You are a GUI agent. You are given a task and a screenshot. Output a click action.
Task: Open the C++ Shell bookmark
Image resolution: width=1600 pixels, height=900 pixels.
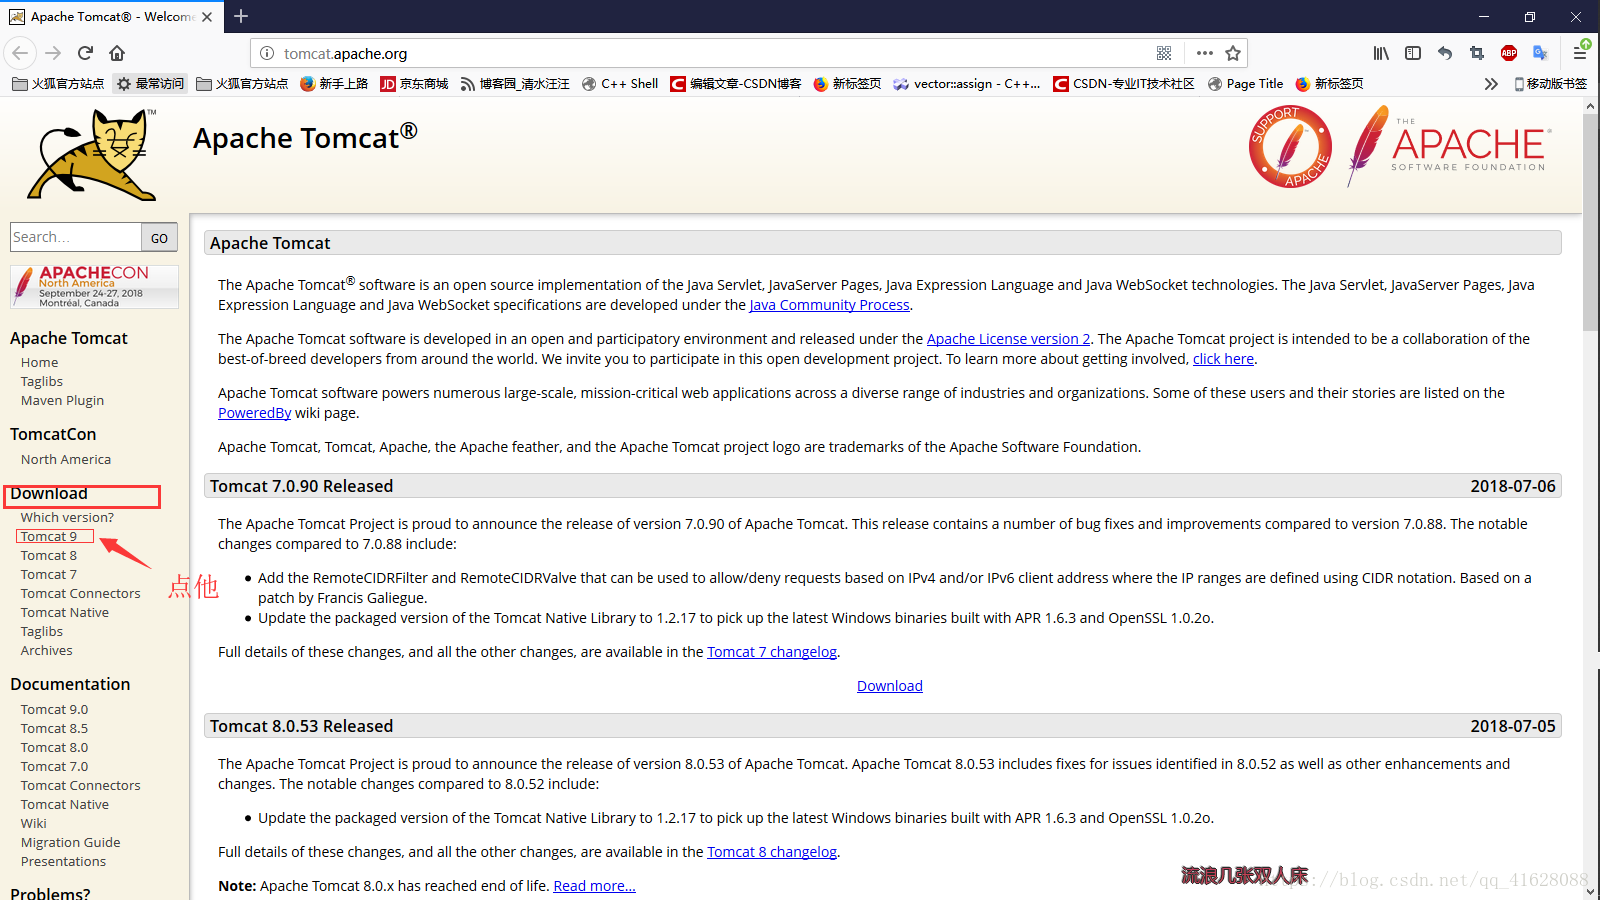[x=620, y=84]
